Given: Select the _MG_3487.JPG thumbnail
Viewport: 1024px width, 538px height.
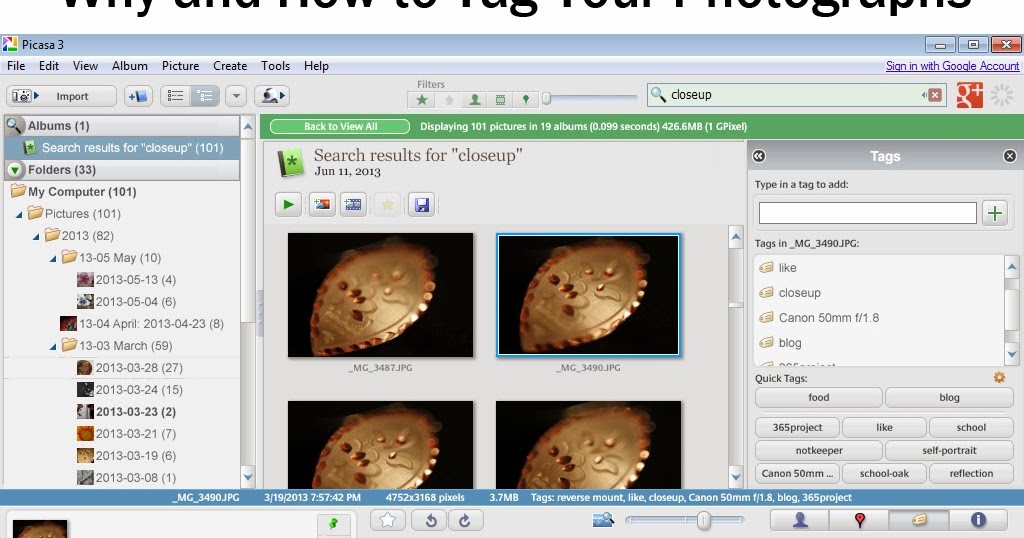Looking at the screenshot, I should coord(380,295).
